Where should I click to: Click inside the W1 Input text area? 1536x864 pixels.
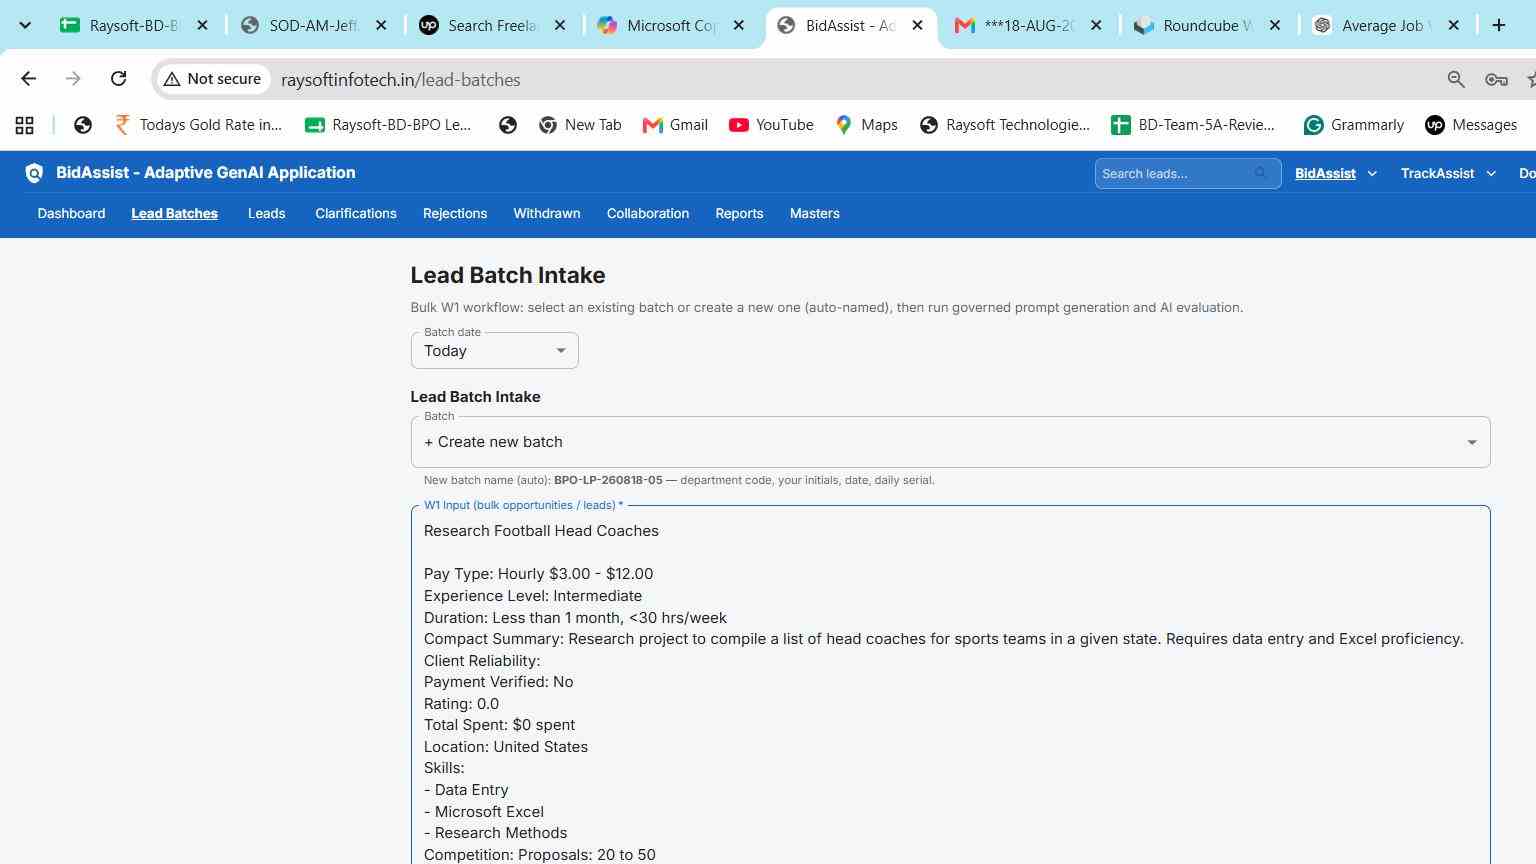(x=950, y=690)
